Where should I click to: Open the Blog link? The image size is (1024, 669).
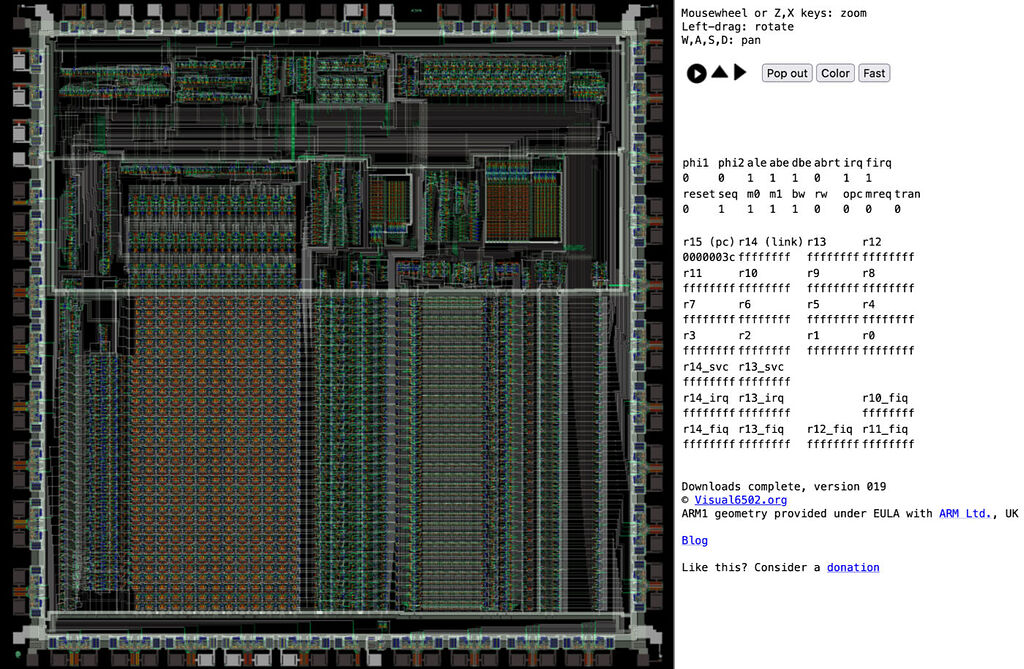pyautogui.click(x=694, y=540)
